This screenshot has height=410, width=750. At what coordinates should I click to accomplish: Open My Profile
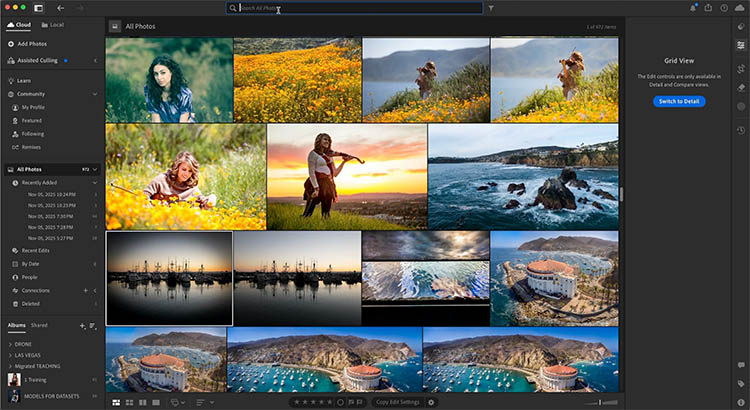pyautogui.click(x=29, y=108)
